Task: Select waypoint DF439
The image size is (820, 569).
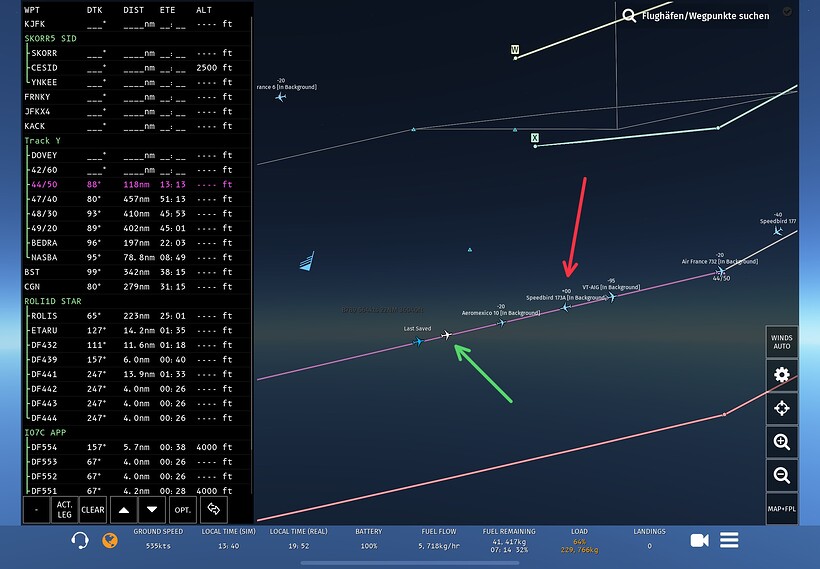Action: click(137, 359)
